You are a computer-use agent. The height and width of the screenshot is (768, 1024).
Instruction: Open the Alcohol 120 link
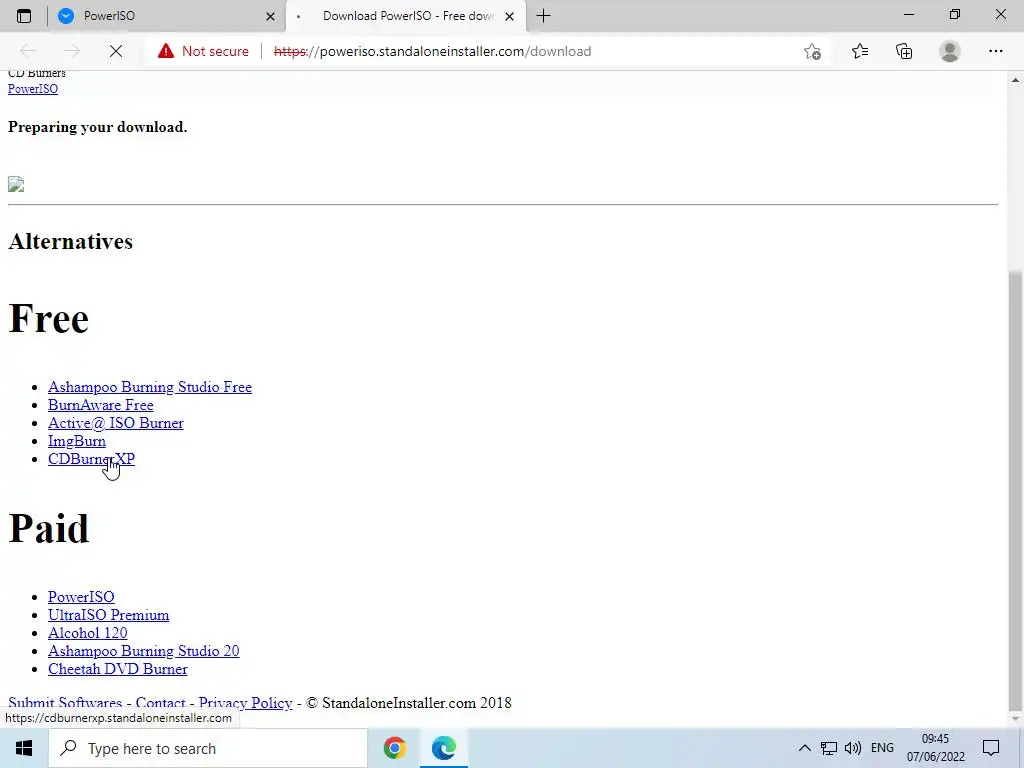click(88, 633)
